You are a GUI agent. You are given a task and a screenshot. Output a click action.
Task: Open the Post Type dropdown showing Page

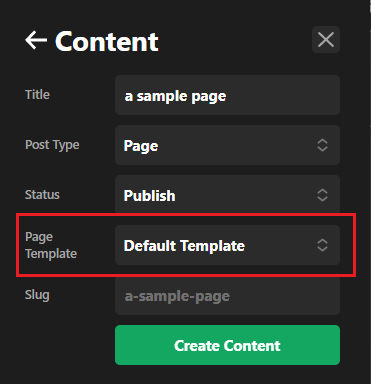click(x=227, y=145)
